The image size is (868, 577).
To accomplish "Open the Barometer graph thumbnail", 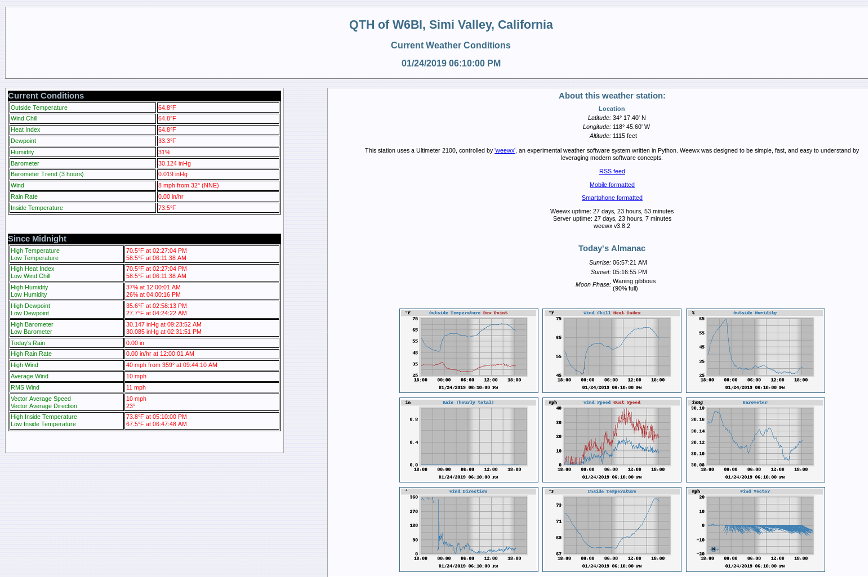I will click(x=755, y=440).
